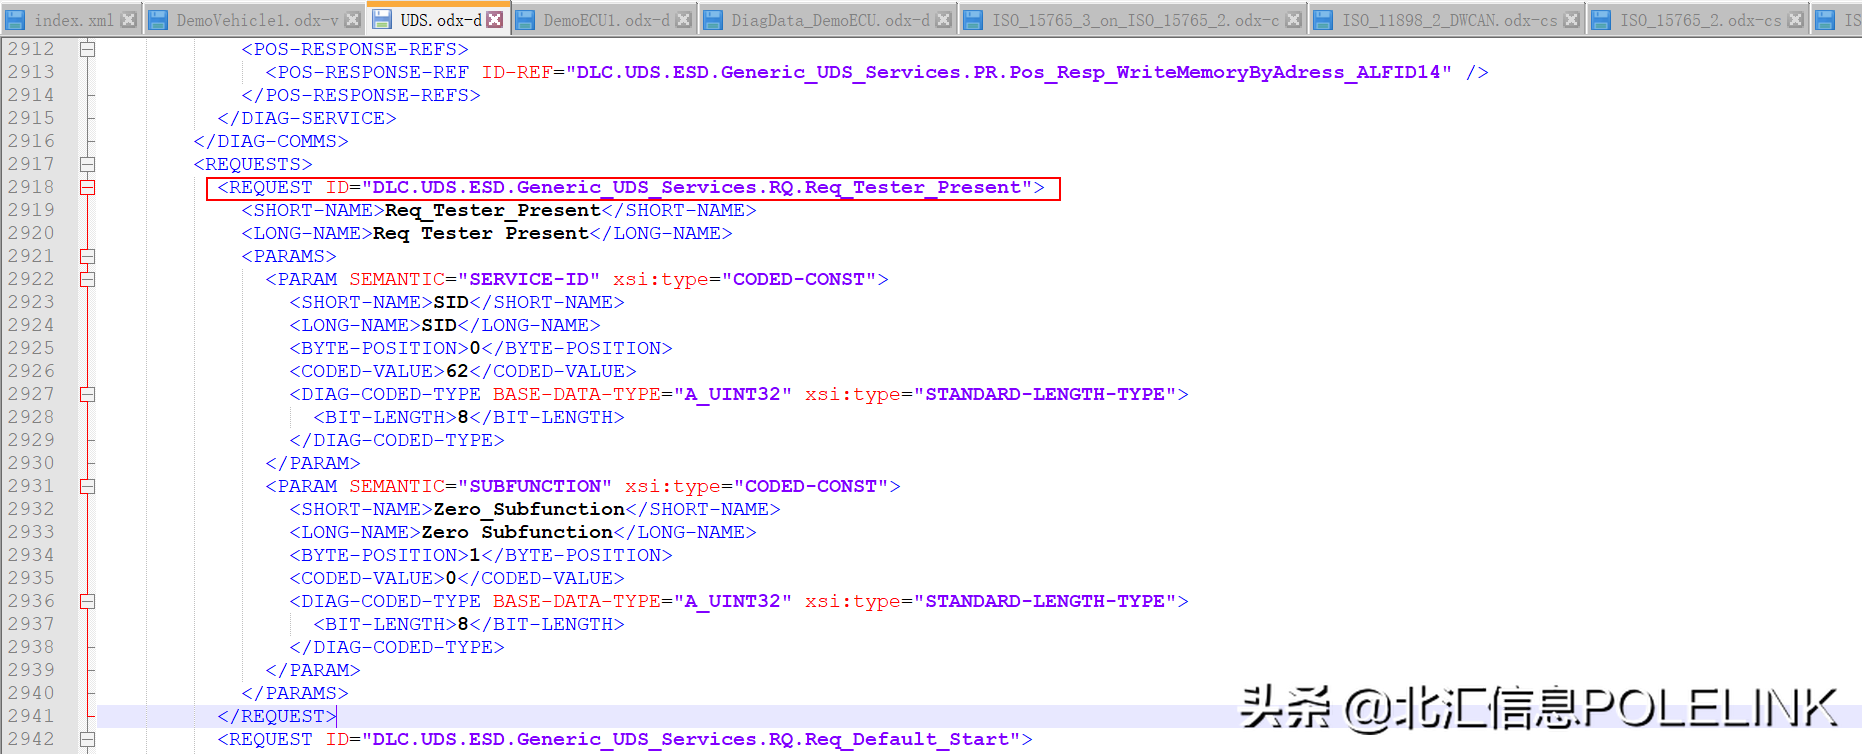Activate the UDS.odx-d tab
The image size is (1862, 754).
(x=440, y=19)
